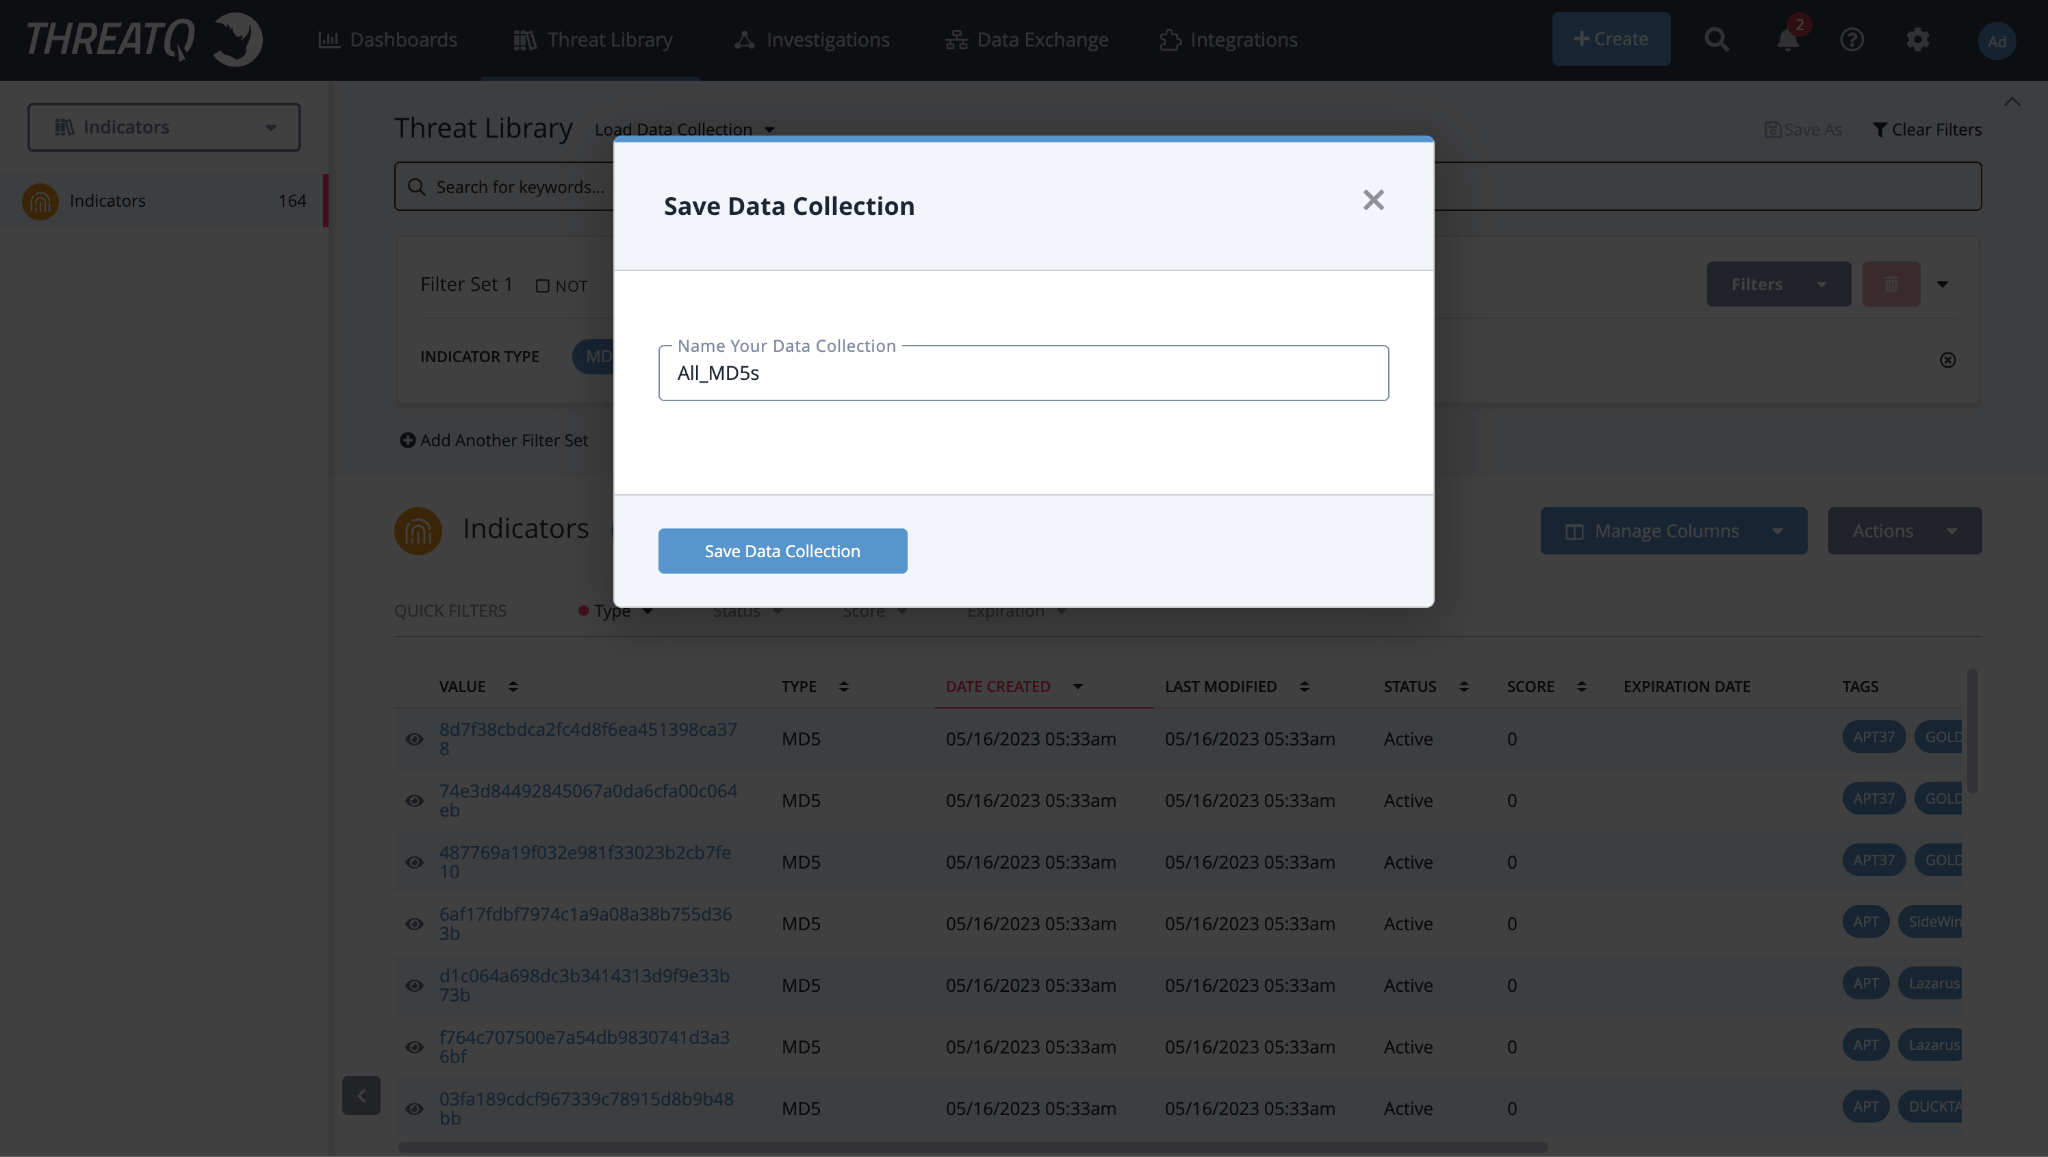
Task: Sort by SCORE column
Action: pyautogui.click(x=1581, y=686)
